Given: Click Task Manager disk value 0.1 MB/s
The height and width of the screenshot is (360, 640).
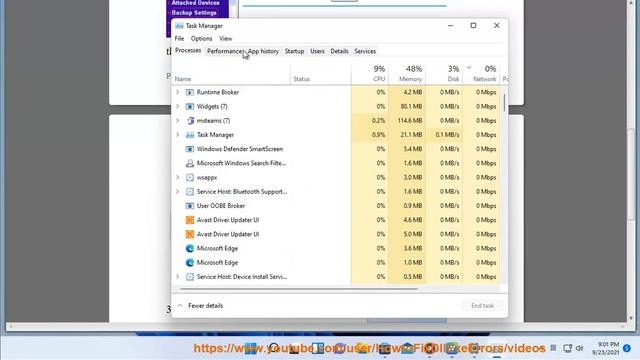Looking at the screenshot, I should 447,135.
